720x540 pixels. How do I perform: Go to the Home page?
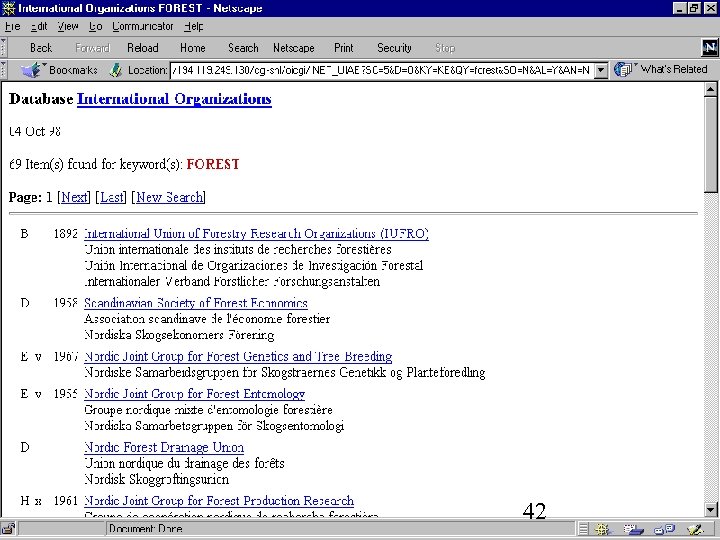(x=192, y=48)
